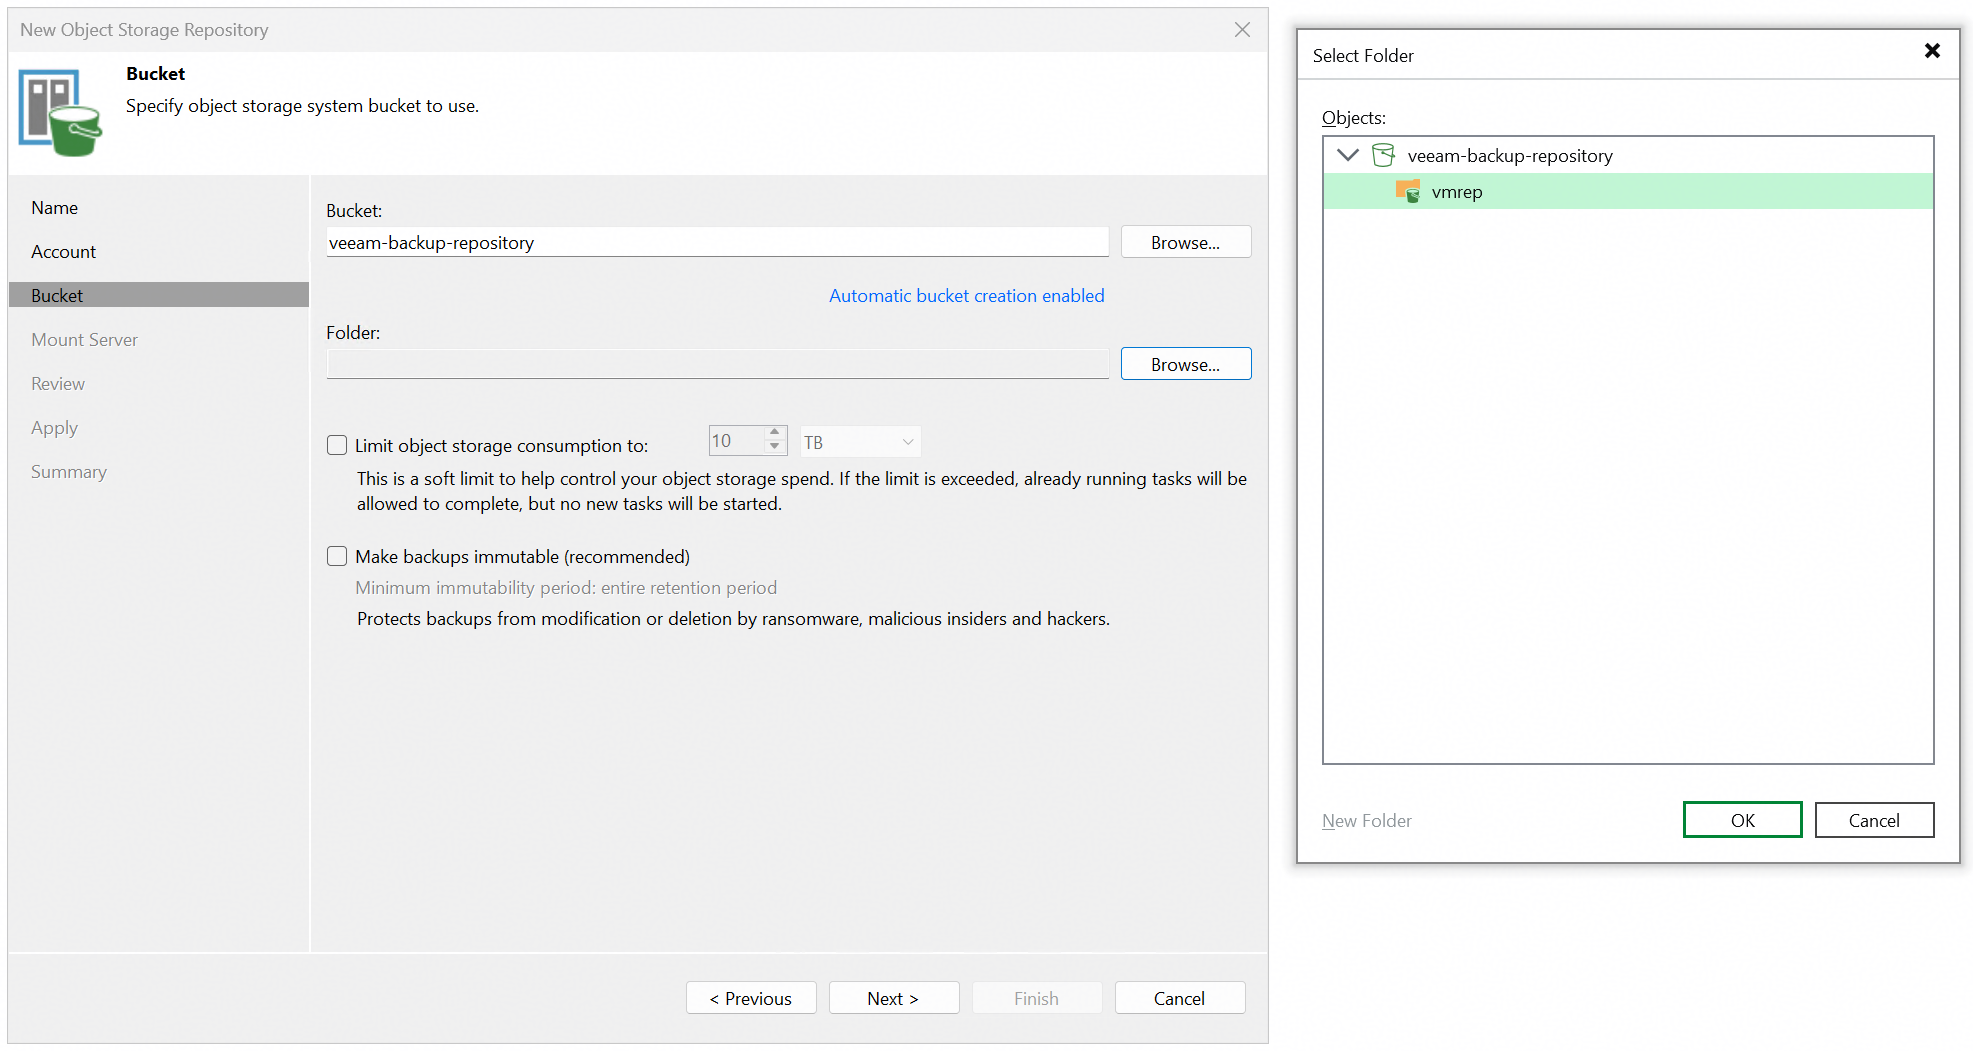Click the object storage bucket wizard icon
Screen dimensions: 1973x1051
tap(60, 112)
